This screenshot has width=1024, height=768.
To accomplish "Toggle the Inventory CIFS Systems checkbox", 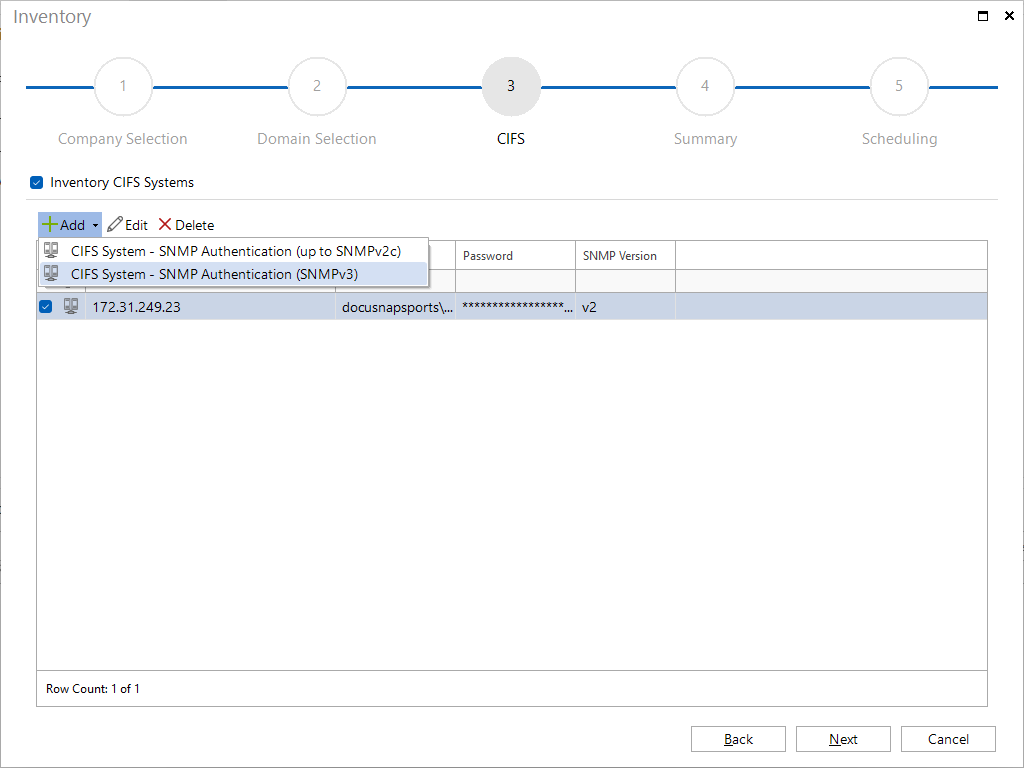I will point(37,183).
